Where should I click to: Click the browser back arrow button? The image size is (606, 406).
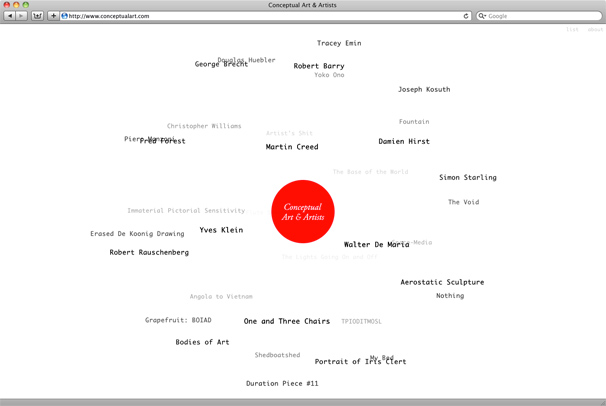pyautogui.click(x=10, y=16)
